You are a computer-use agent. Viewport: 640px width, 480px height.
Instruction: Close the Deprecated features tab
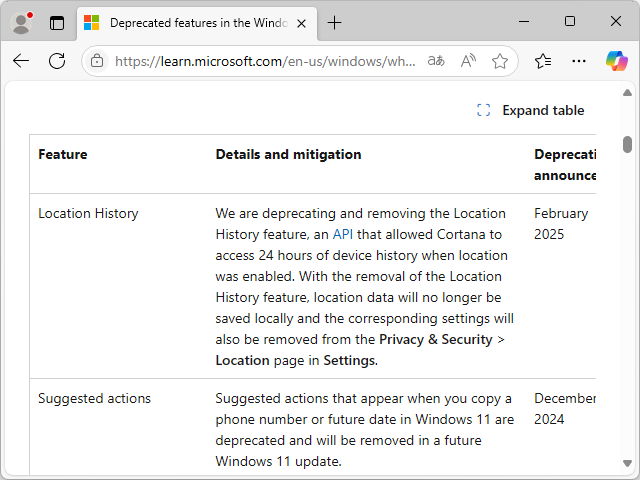click(301, 24)
